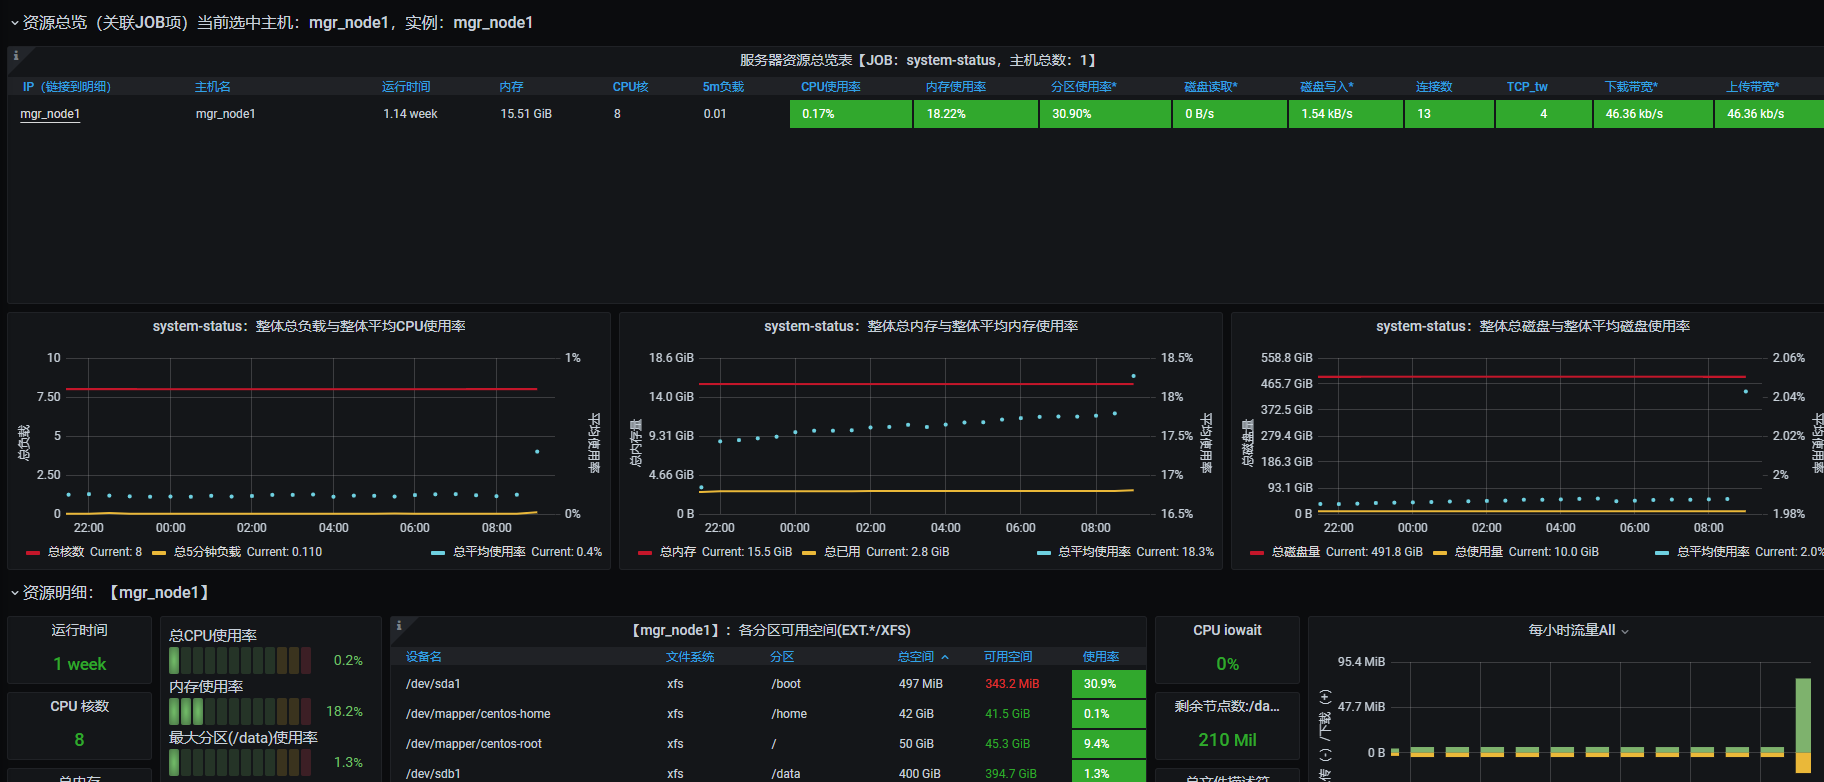Sort partition table by 可用空间 column

click(1008, 657)
